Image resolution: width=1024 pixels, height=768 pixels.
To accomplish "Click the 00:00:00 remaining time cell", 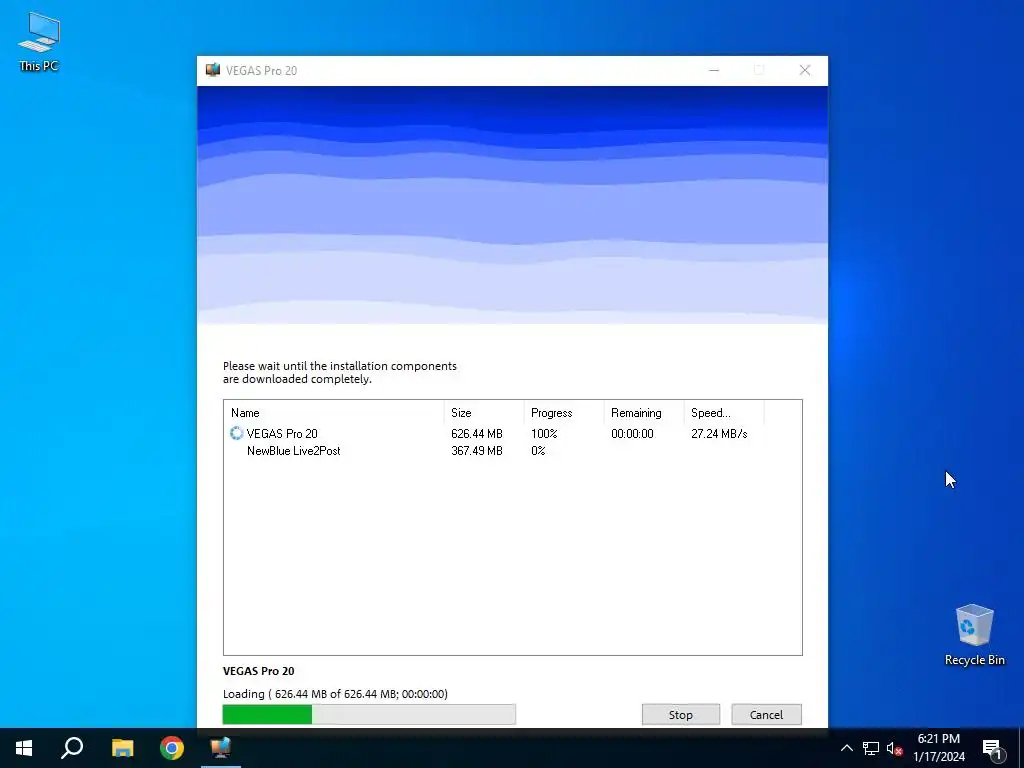I will (632, 434).
